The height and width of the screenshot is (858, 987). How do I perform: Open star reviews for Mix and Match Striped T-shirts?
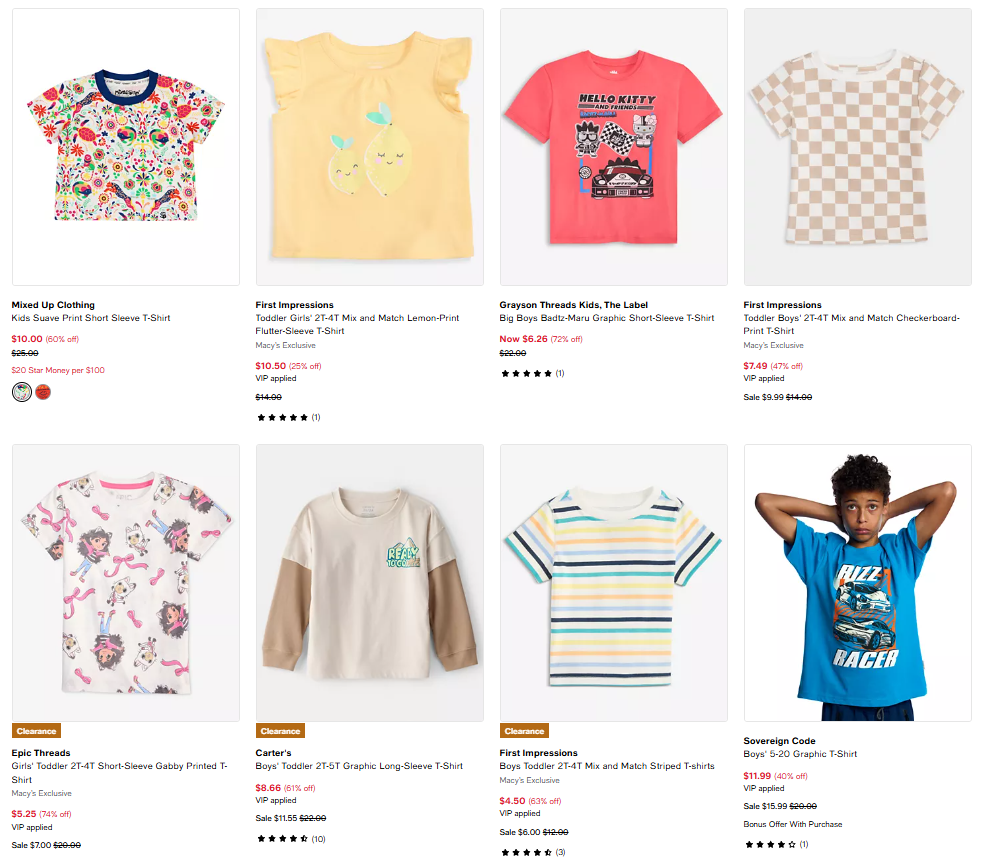(527, 852)
